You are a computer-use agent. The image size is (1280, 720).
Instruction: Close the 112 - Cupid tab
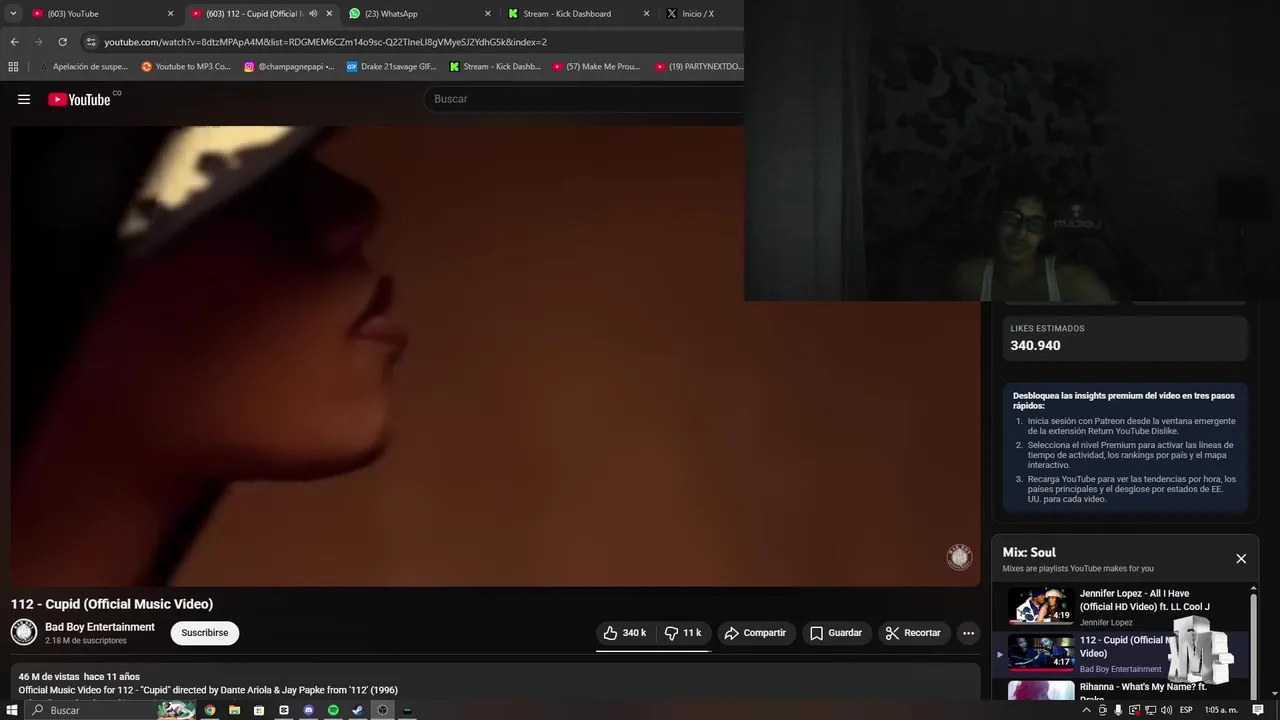329,14
